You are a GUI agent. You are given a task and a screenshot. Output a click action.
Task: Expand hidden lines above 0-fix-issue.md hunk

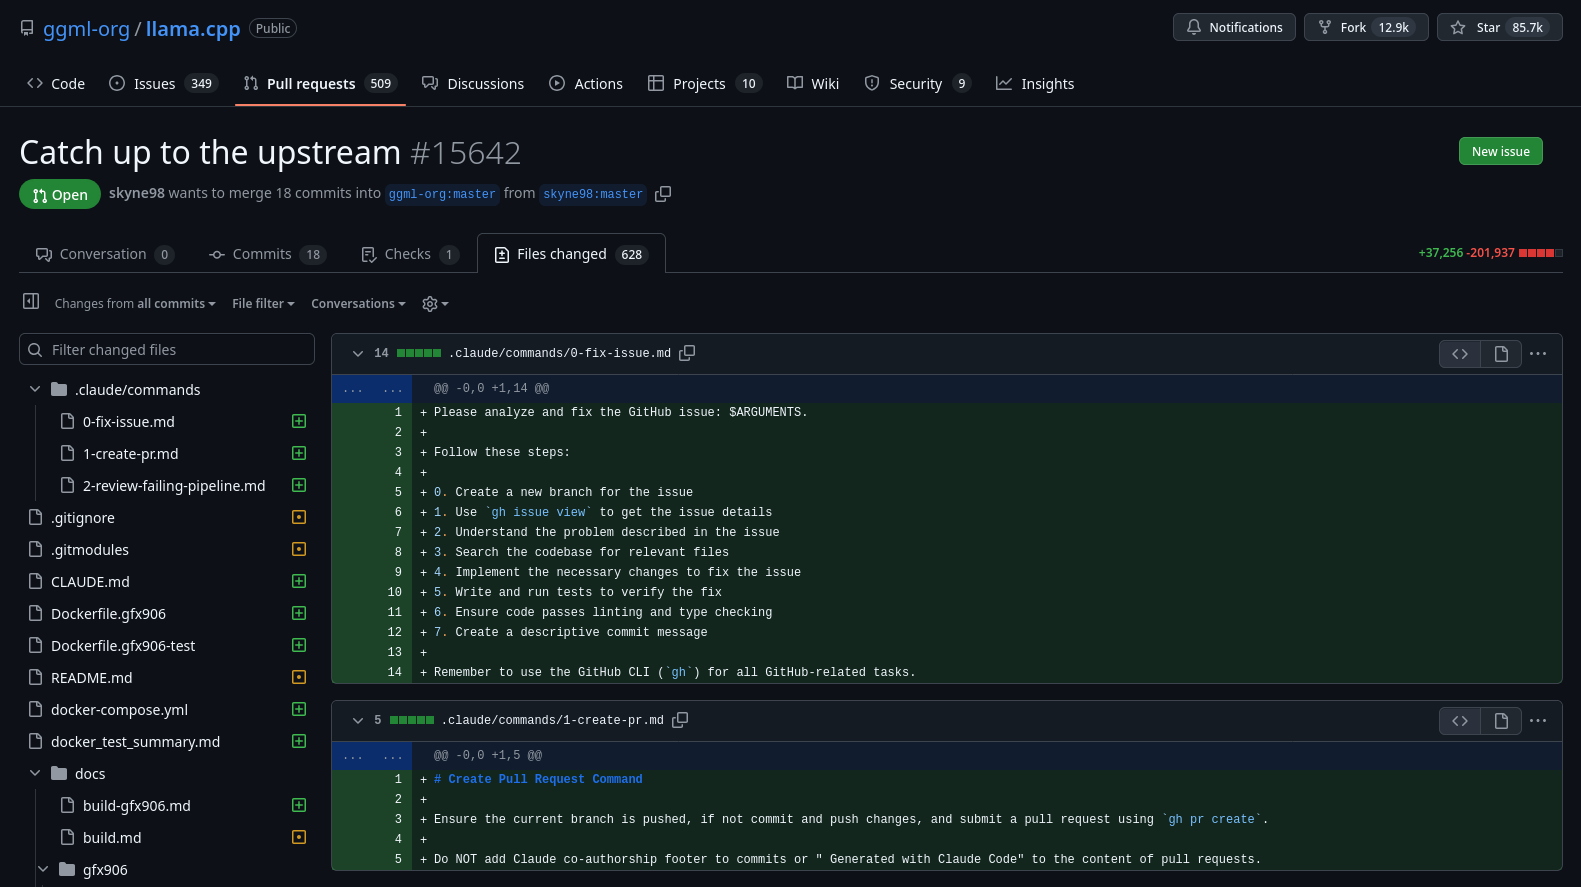coord(372,389)
